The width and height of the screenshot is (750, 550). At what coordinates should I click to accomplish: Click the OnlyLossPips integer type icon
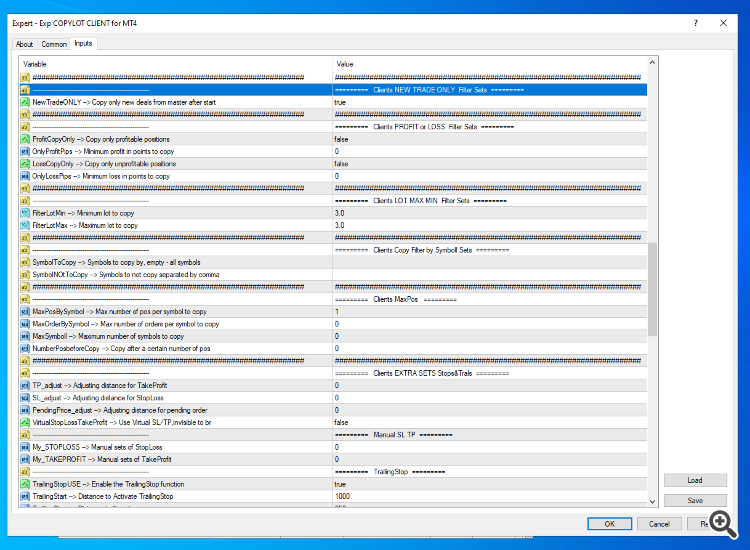pos(25,176)
